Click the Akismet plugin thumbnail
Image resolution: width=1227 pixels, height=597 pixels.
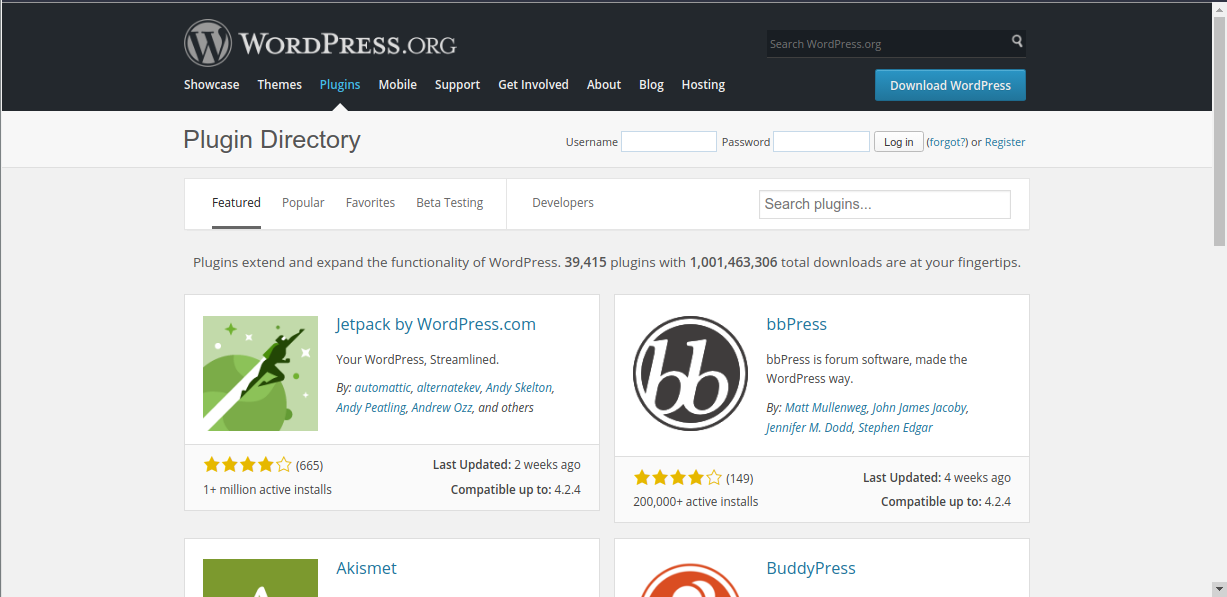pyautogui.click(x=260, y=578)
